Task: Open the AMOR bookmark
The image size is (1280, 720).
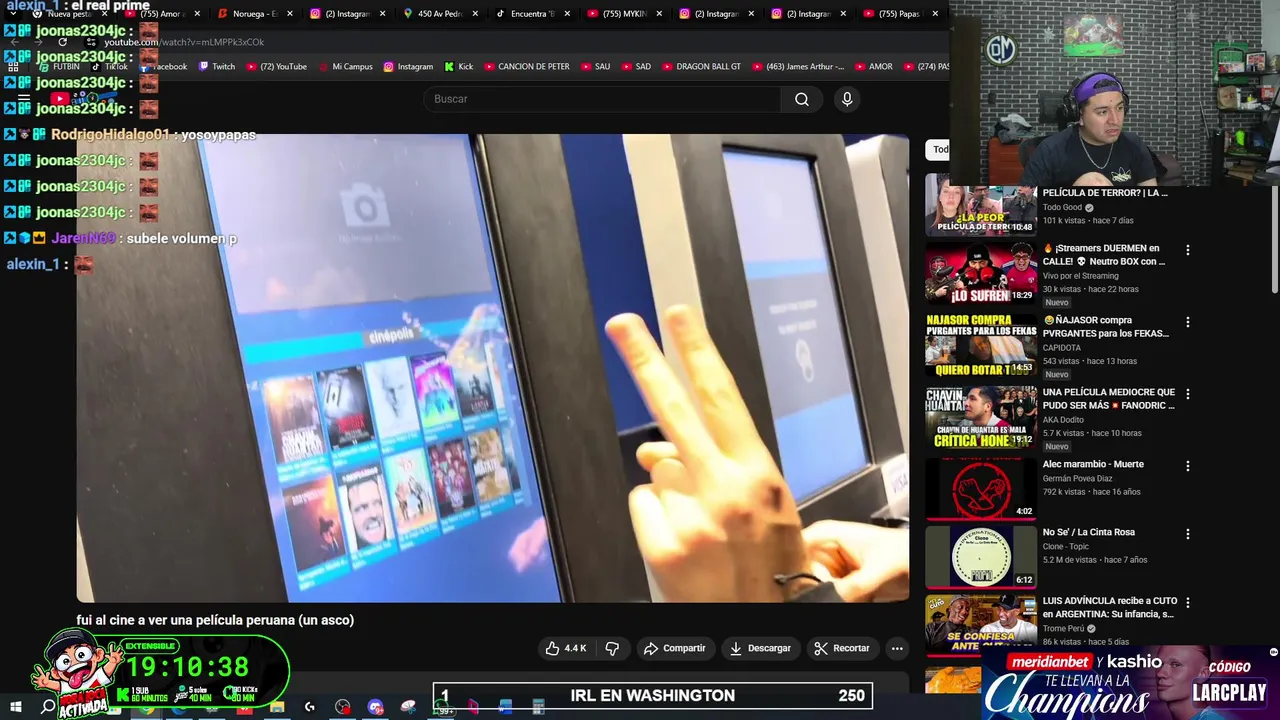Action: tap(873, 67)
